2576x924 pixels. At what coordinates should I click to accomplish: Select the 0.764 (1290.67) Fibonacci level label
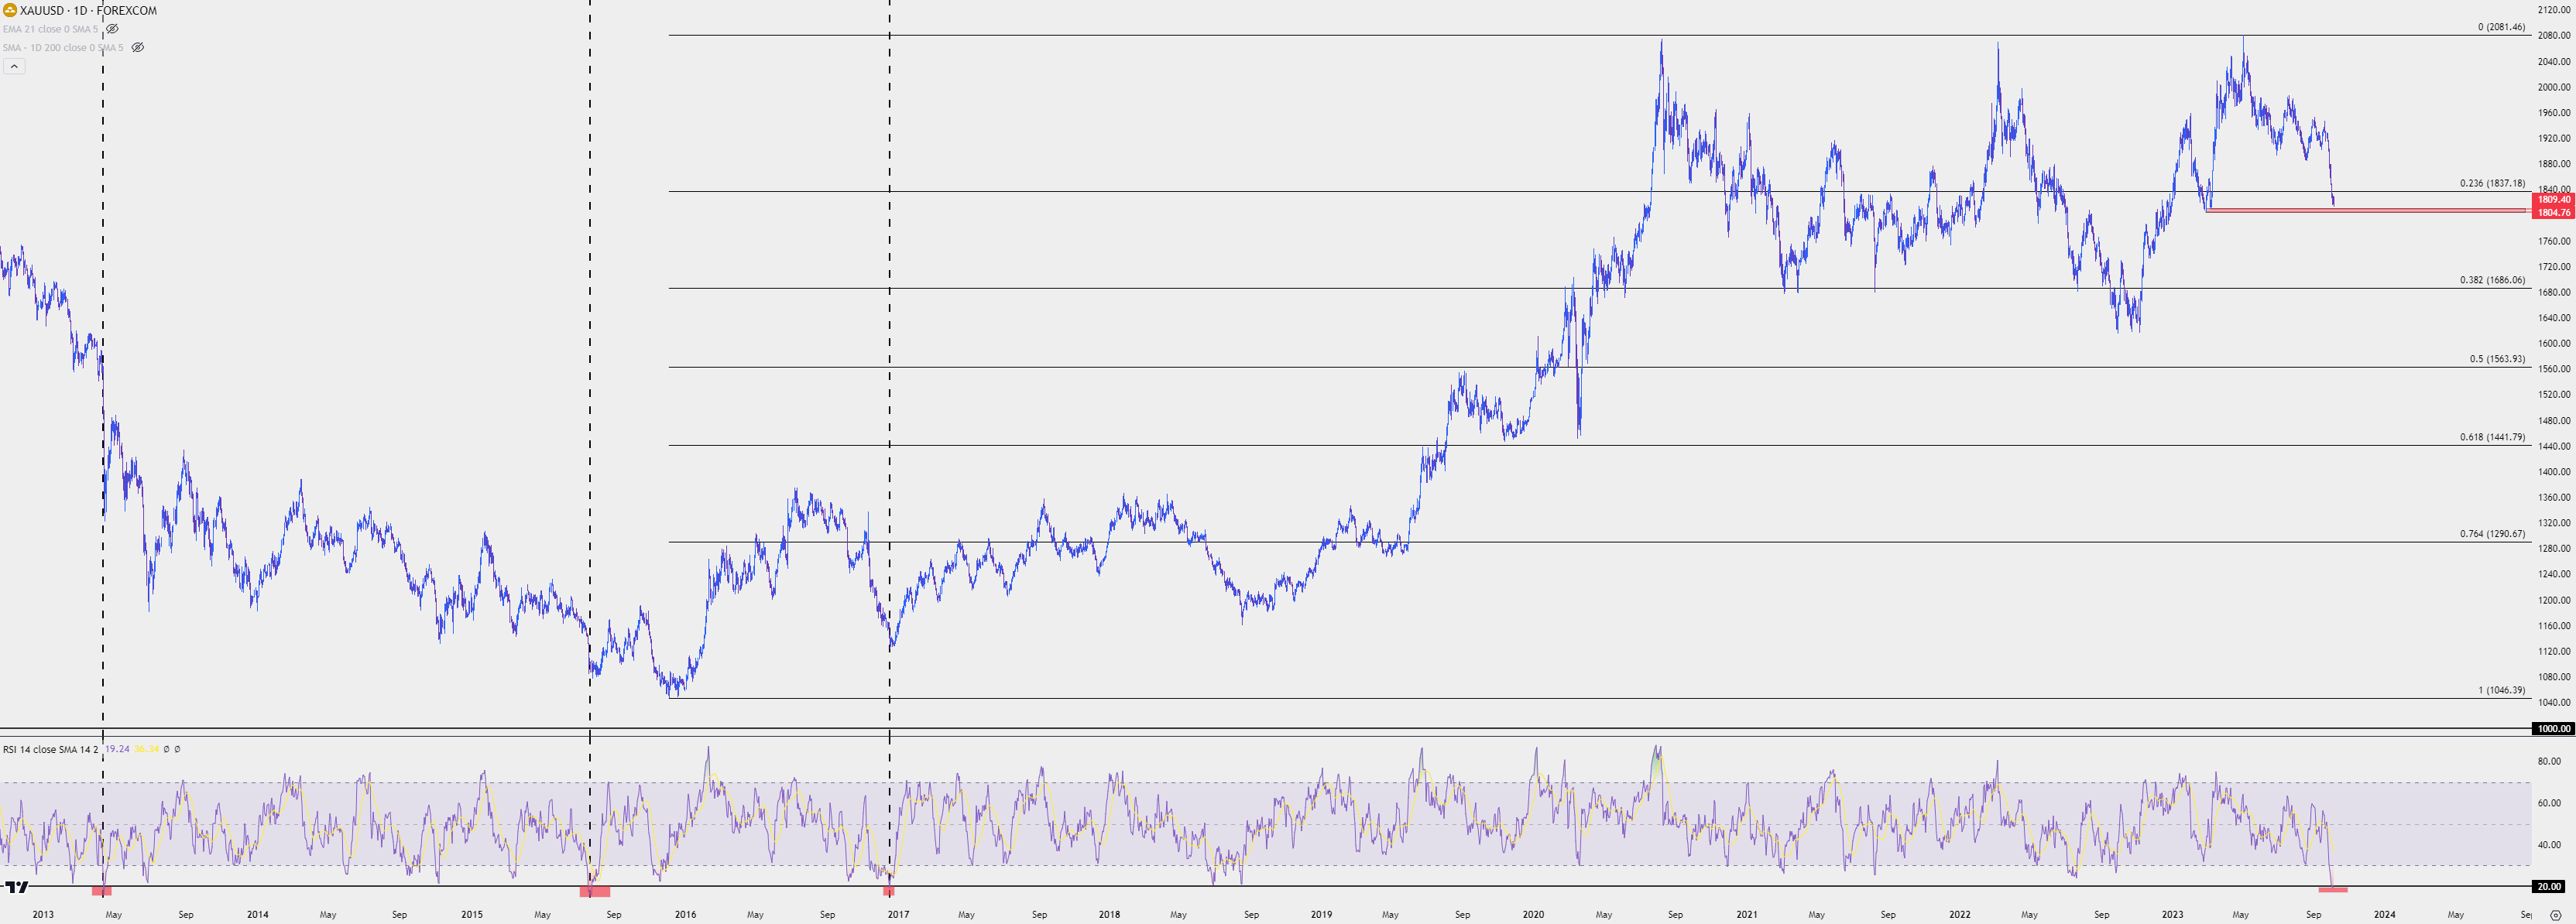tap(2492, 534)
